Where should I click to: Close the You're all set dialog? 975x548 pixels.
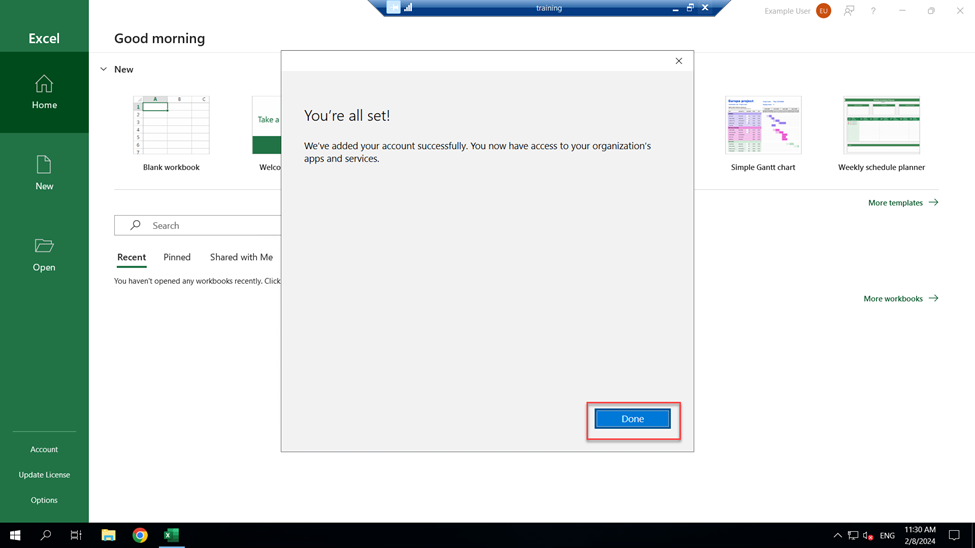click(678, 61)
